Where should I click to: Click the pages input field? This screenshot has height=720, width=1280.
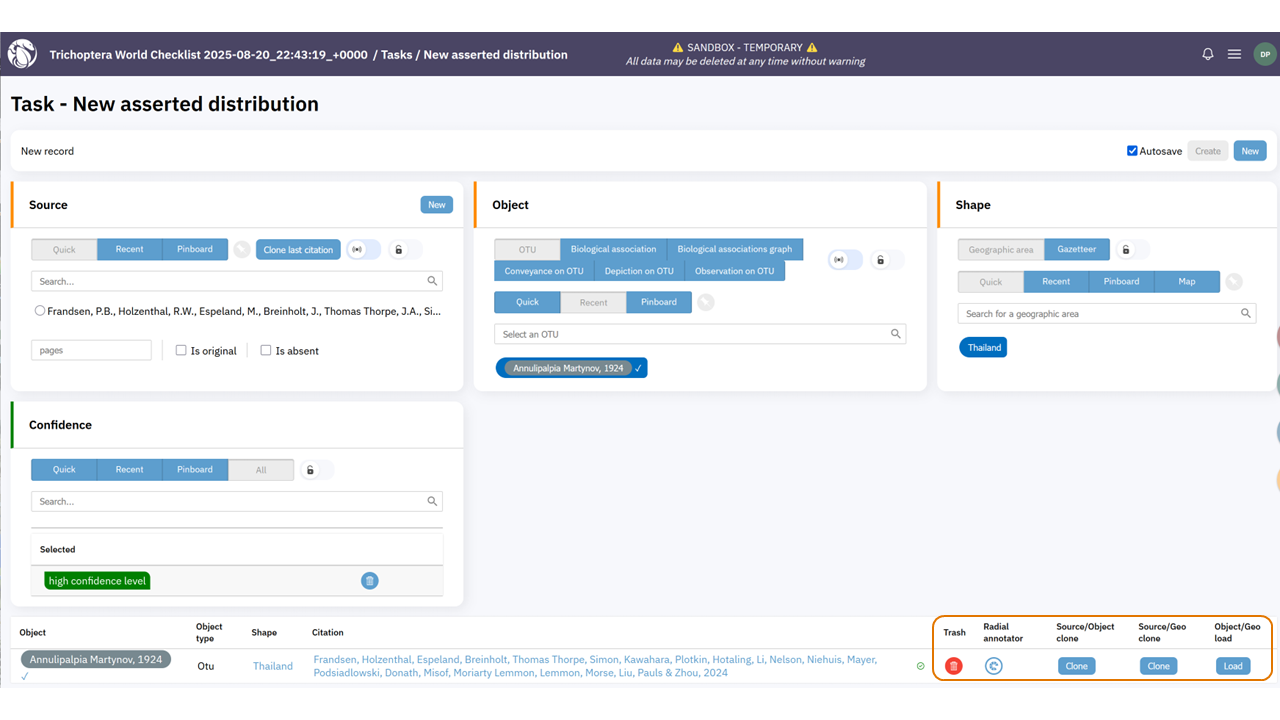(91, 351)
